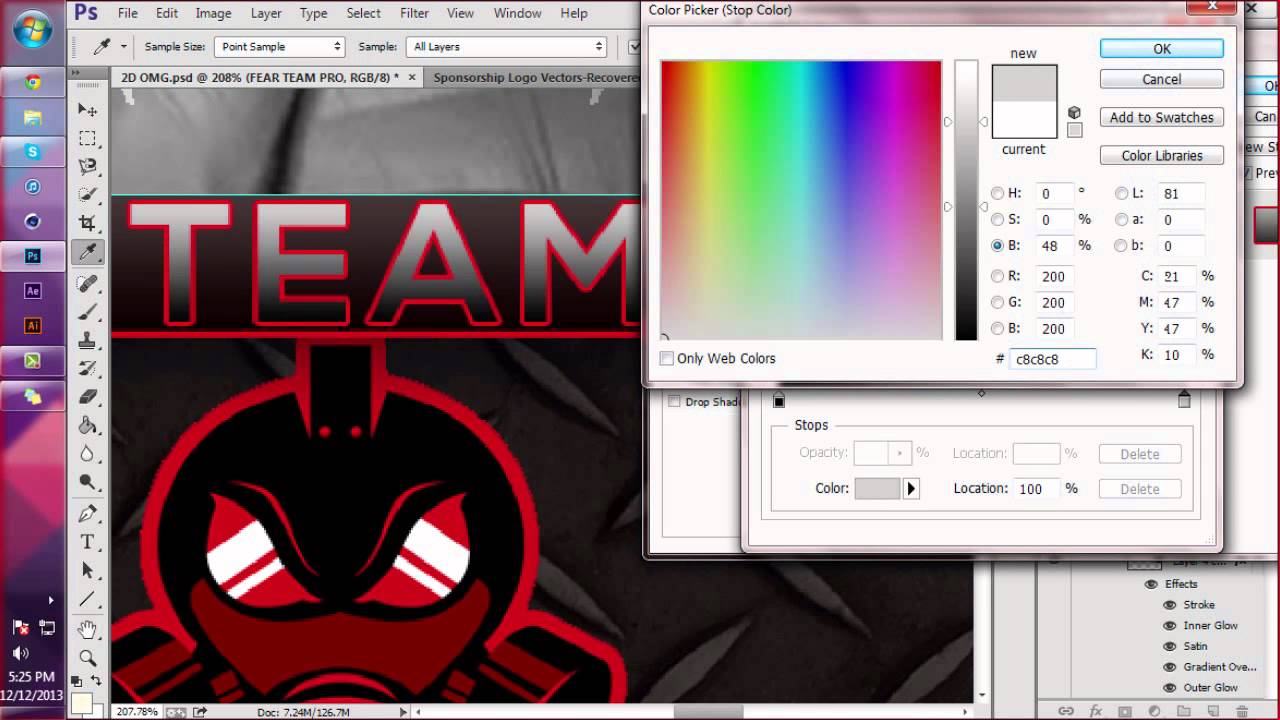Image resolution: width=1280 pixels, height=720 pixels.
Task: Select the Rectangular Marquee tool
Action: [88, 138]
